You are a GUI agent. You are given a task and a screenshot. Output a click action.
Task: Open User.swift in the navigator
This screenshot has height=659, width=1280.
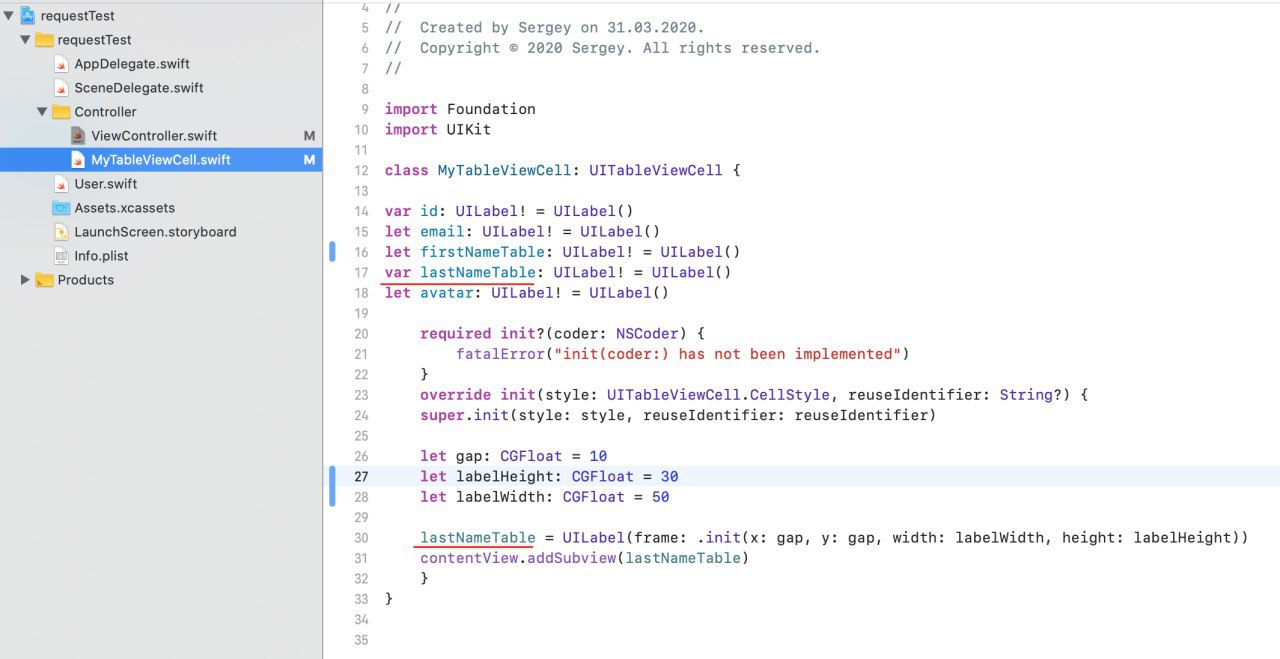[x=105, y=184]
